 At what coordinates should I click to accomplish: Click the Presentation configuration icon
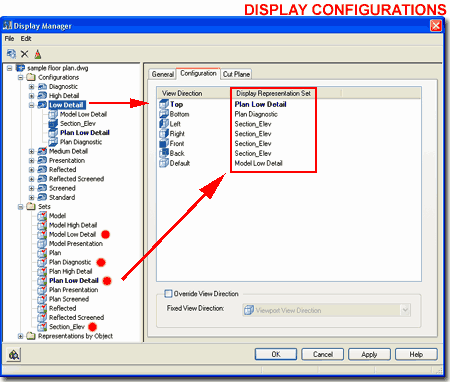(42, 160)
